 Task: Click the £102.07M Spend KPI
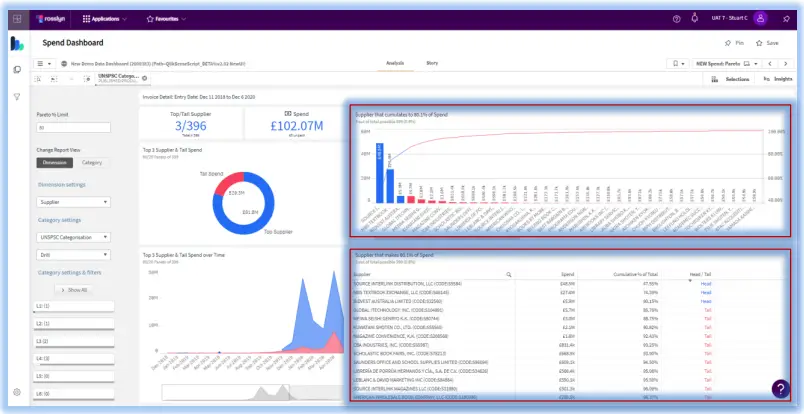[296, 124]
